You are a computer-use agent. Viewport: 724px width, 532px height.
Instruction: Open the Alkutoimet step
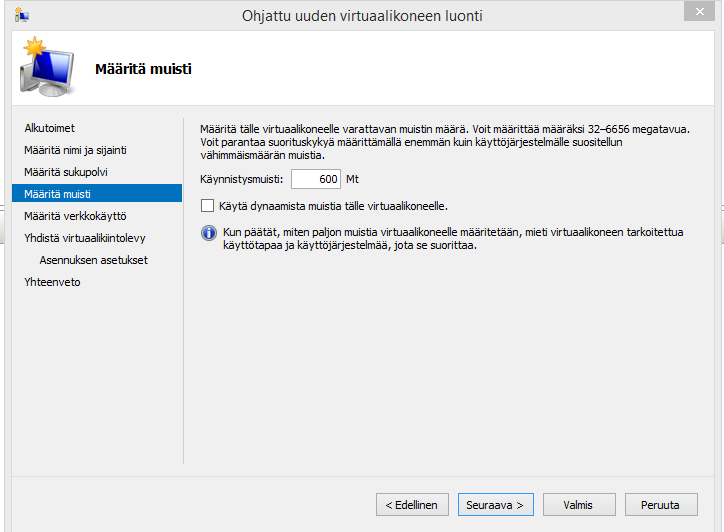click(x=49, y=128)
